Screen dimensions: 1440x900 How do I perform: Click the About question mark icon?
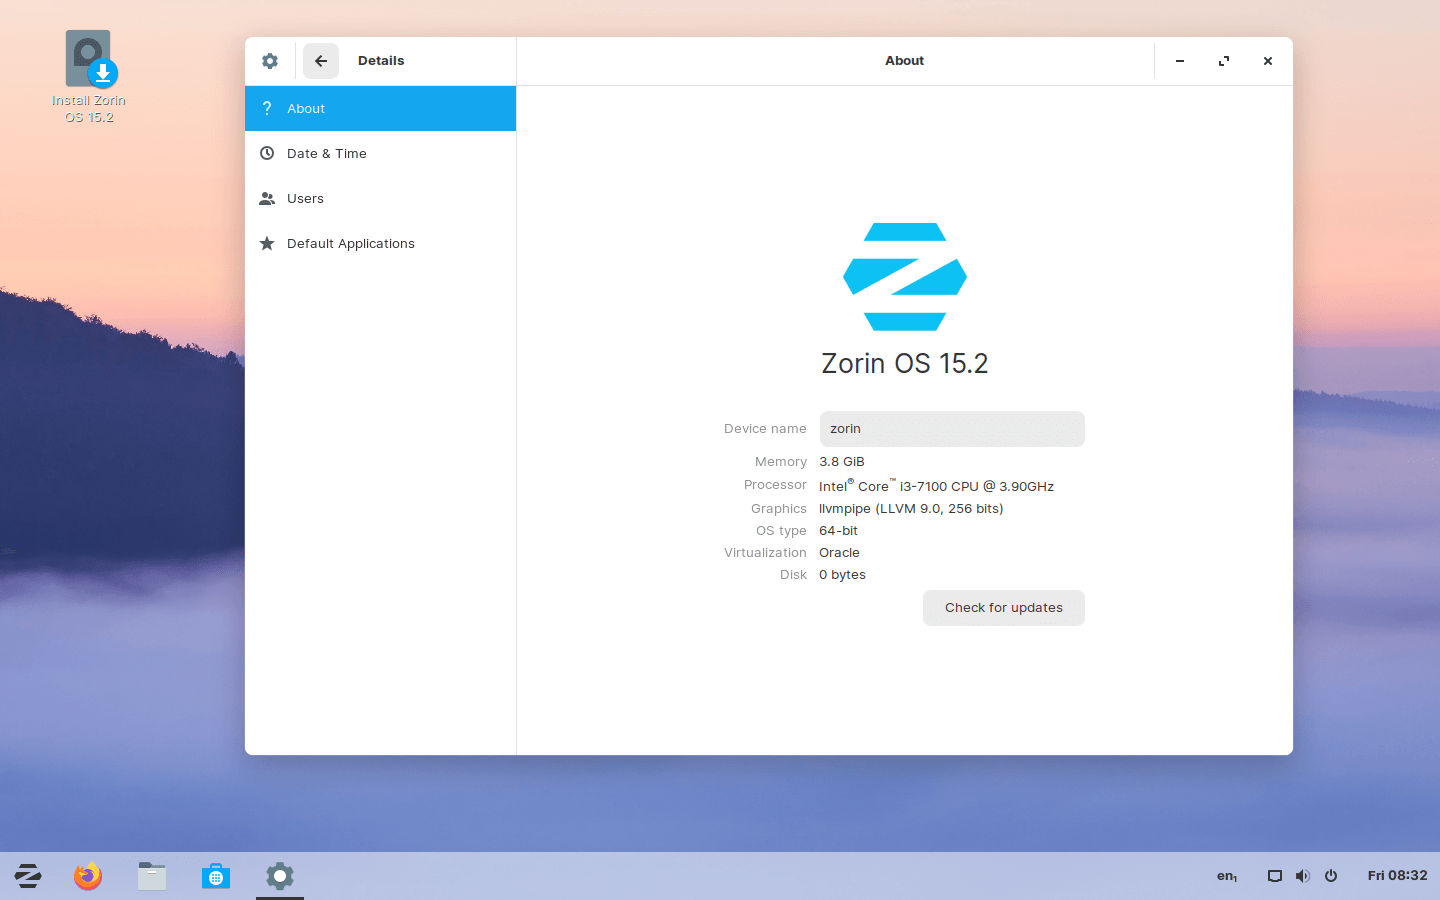pyautogui.click(x=267, y=108)
